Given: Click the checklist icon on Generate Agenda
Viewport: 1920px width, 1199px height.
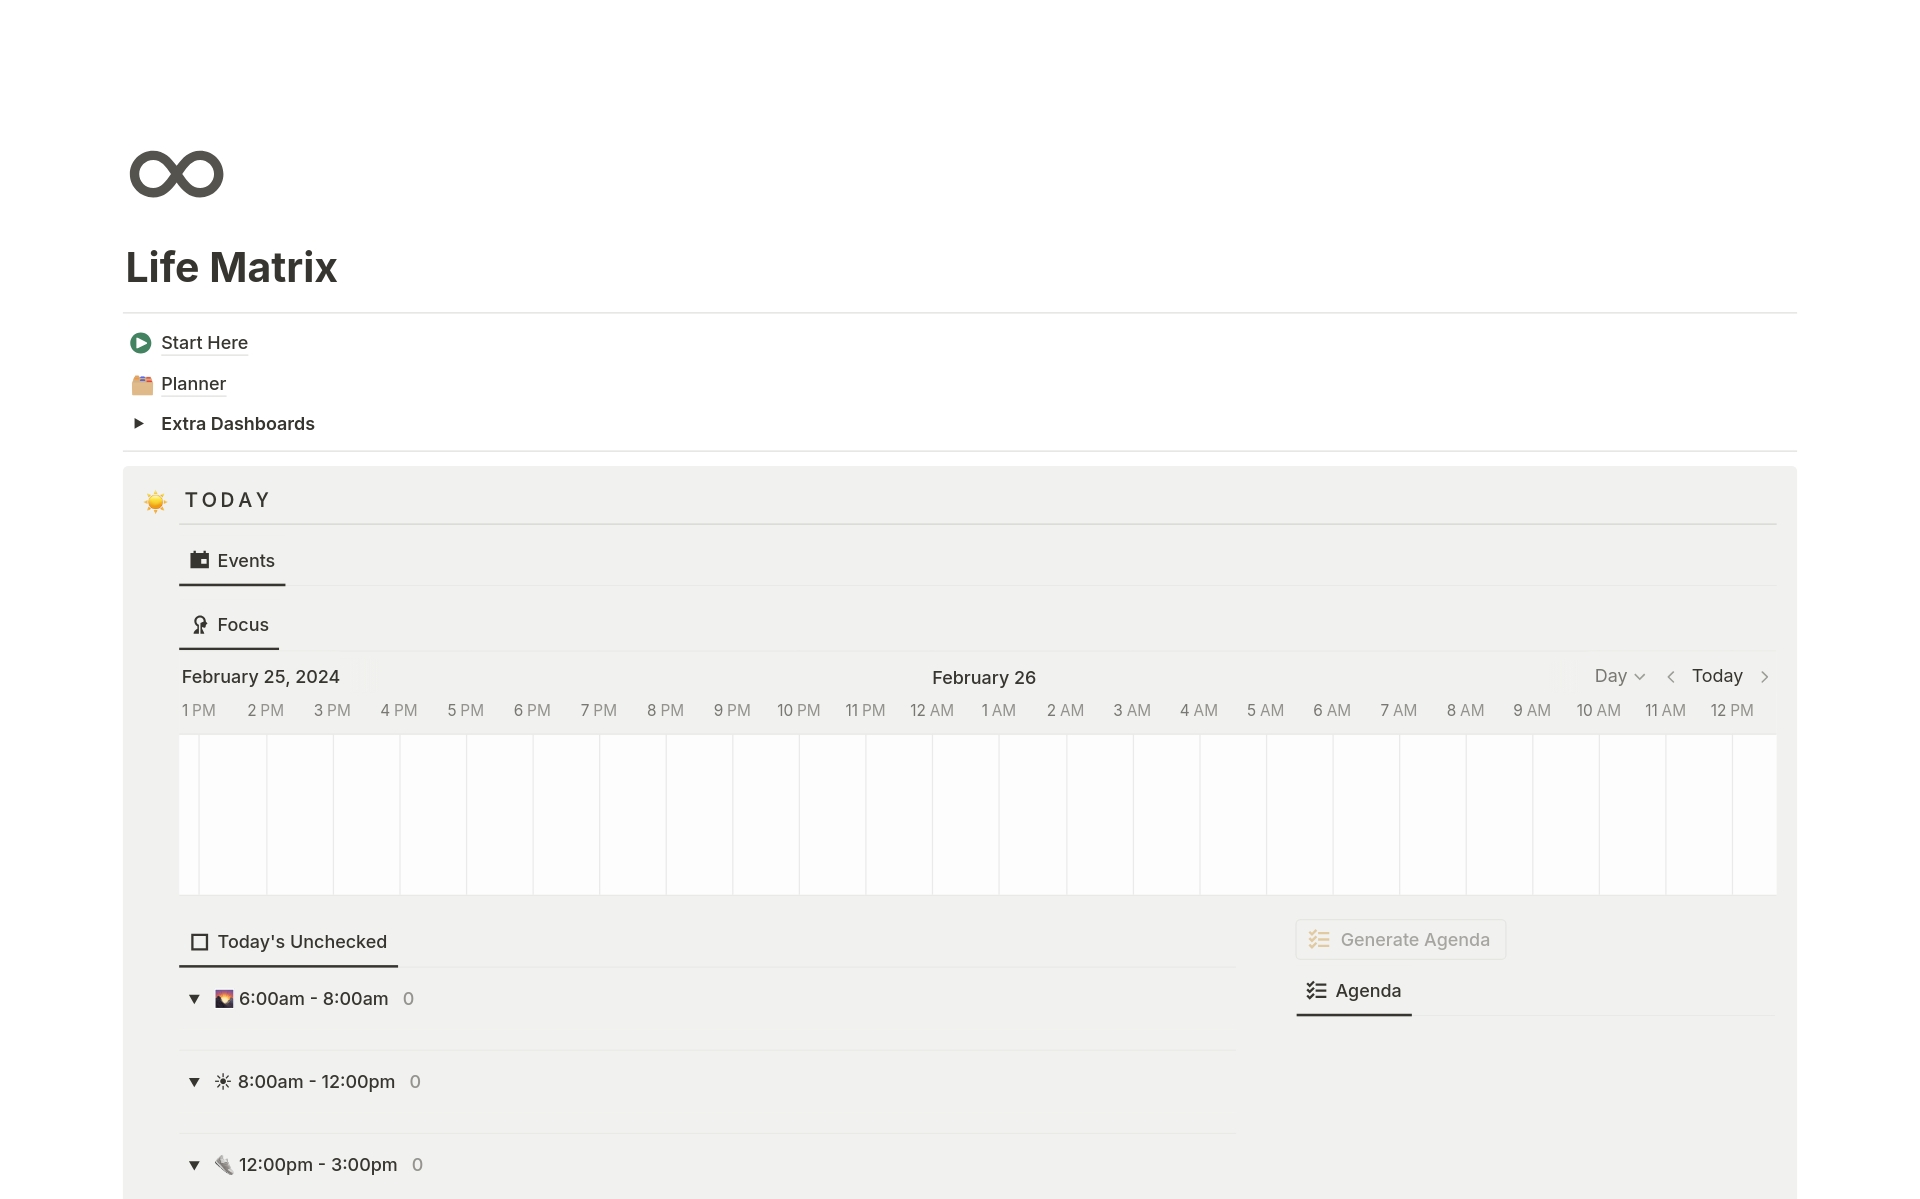Looking at the screenshot, I should click(x=1319, y=940).
